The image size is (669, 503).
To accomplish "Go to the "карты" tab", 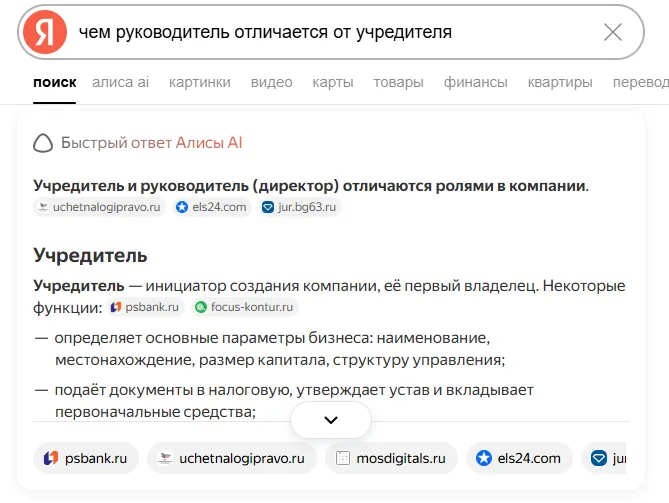I will [x=333, y=82].
